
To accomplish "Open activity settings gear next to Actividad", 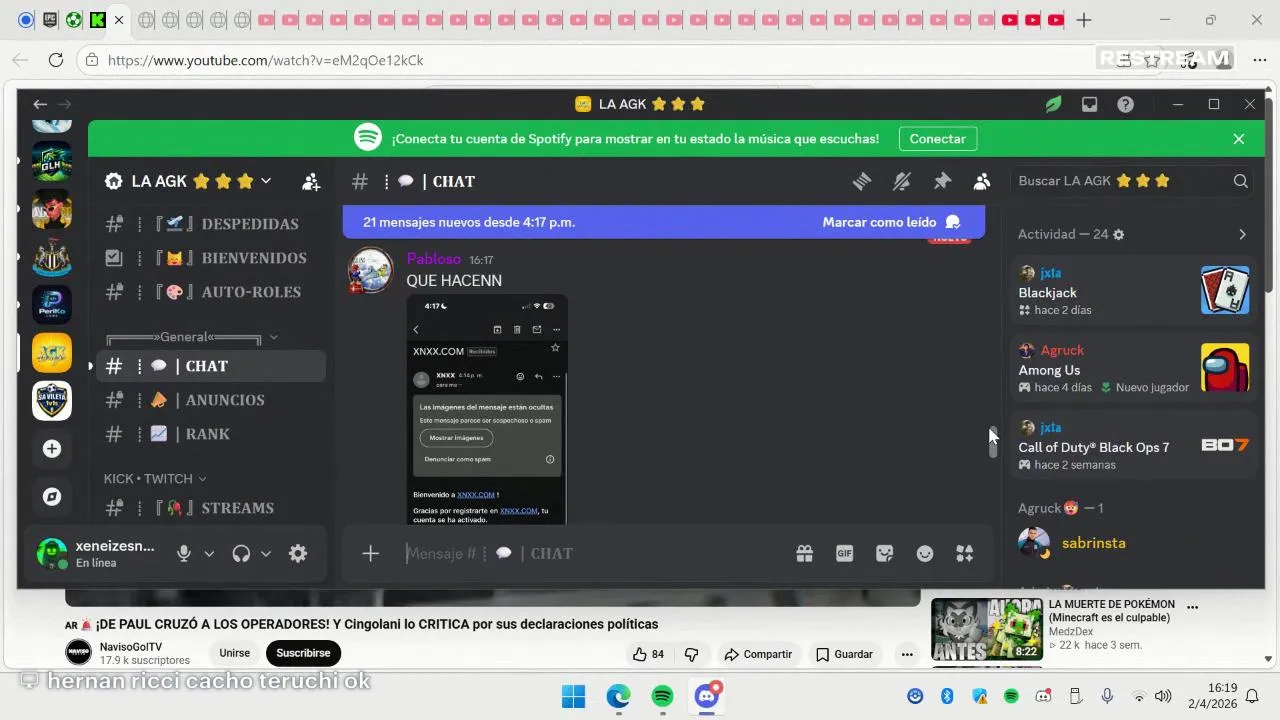I will point(1119,234).
